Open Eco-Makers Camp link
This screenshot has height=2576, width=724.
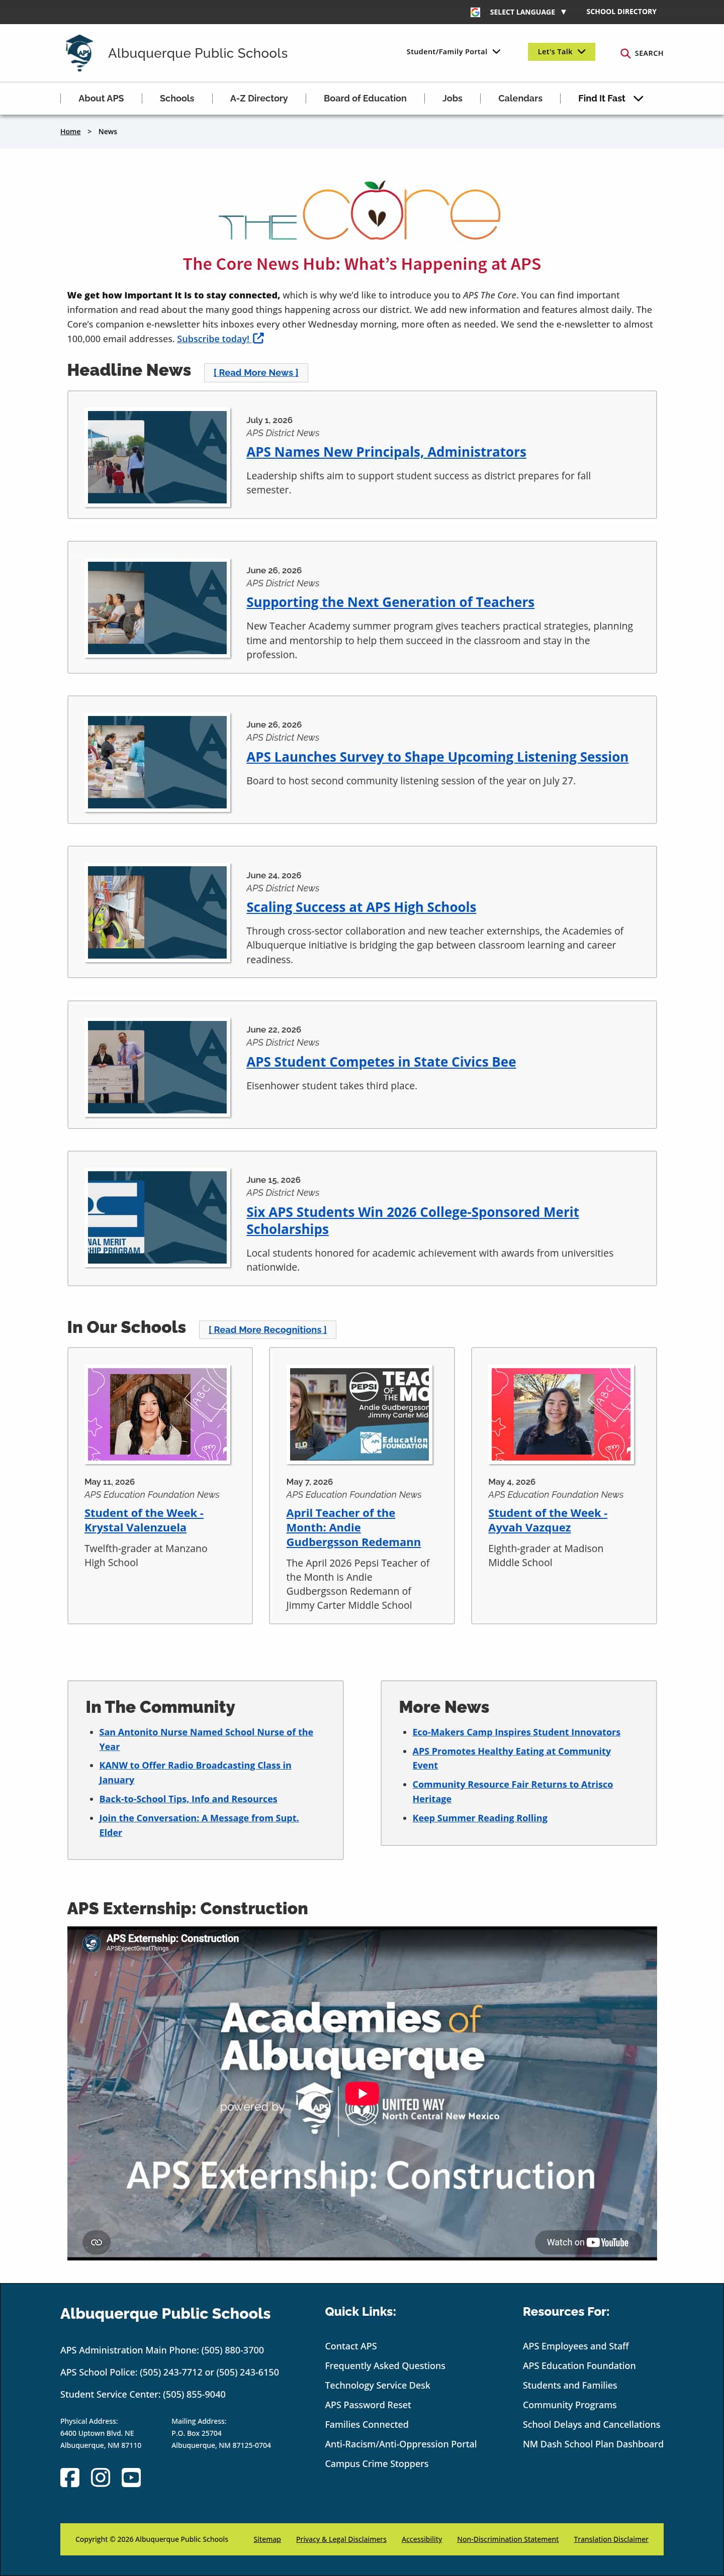(x=516, y=1732)
